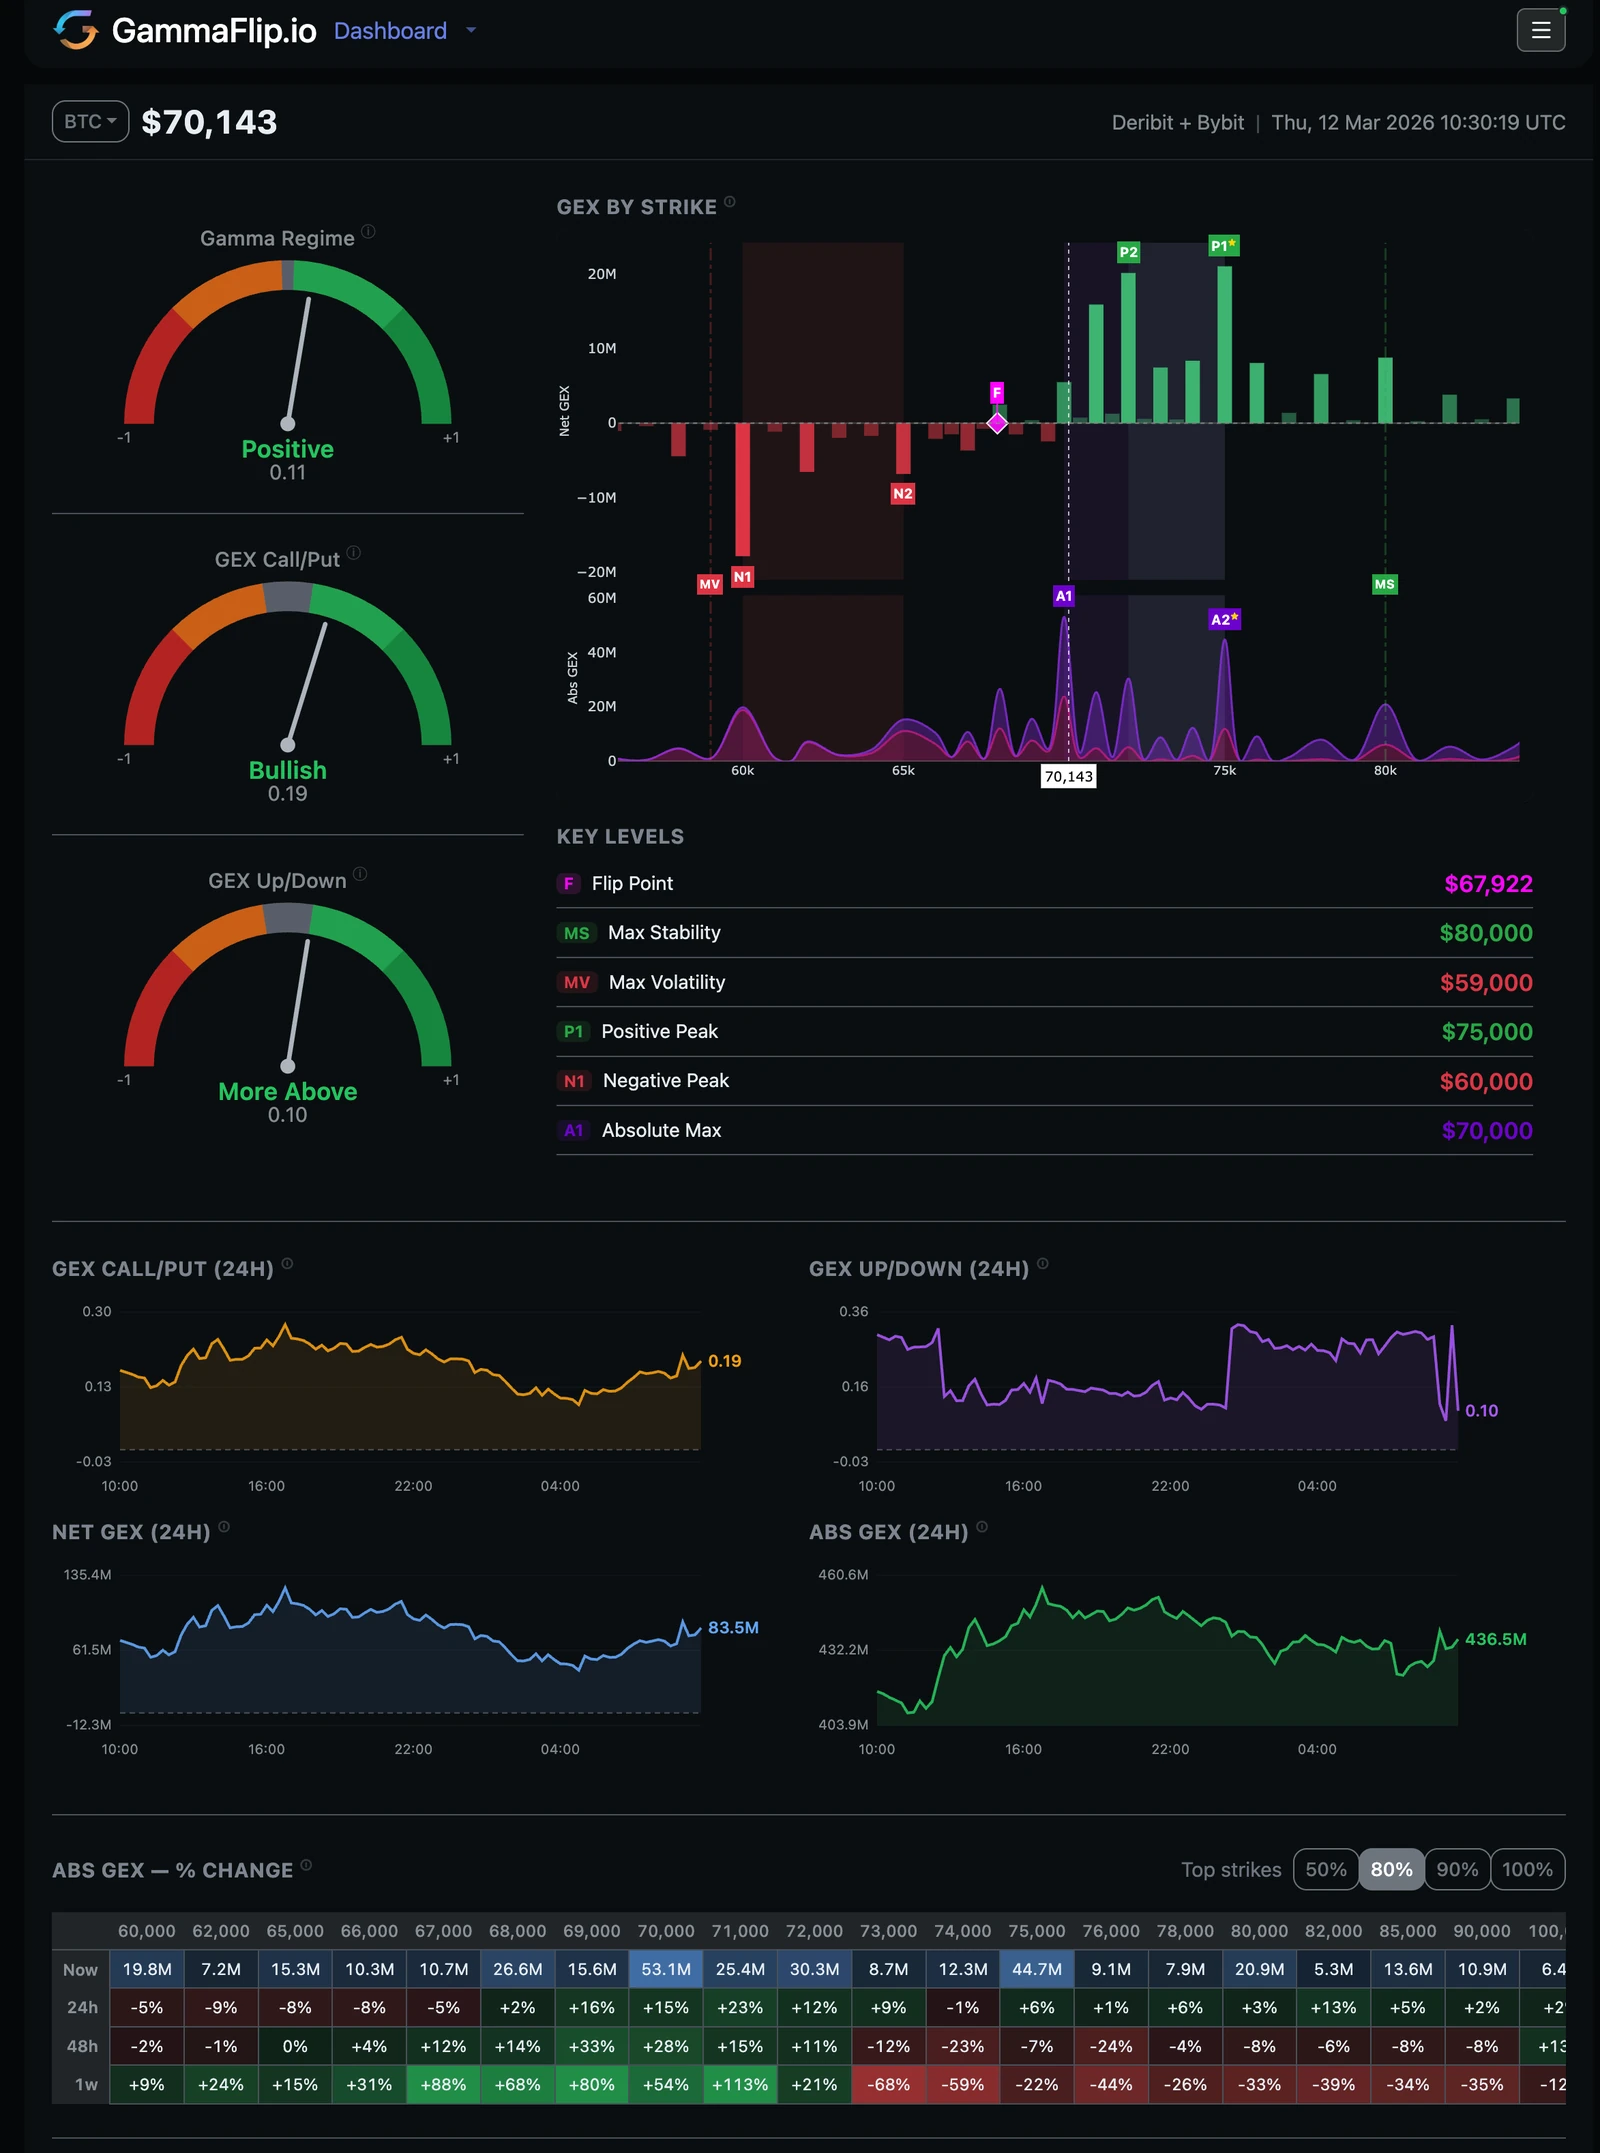The height and width of the screenshot is (2153, 1600).
Task: Select the P2 marker on the GEX chart
Action: click(1128, 251)
